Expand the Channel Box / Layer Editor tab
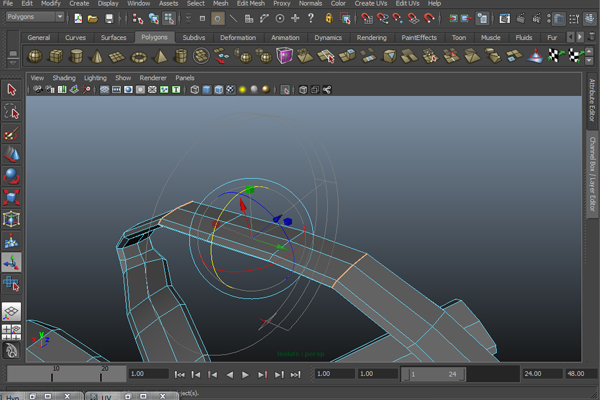The image size is (600, 400). (x=592, y=174)
